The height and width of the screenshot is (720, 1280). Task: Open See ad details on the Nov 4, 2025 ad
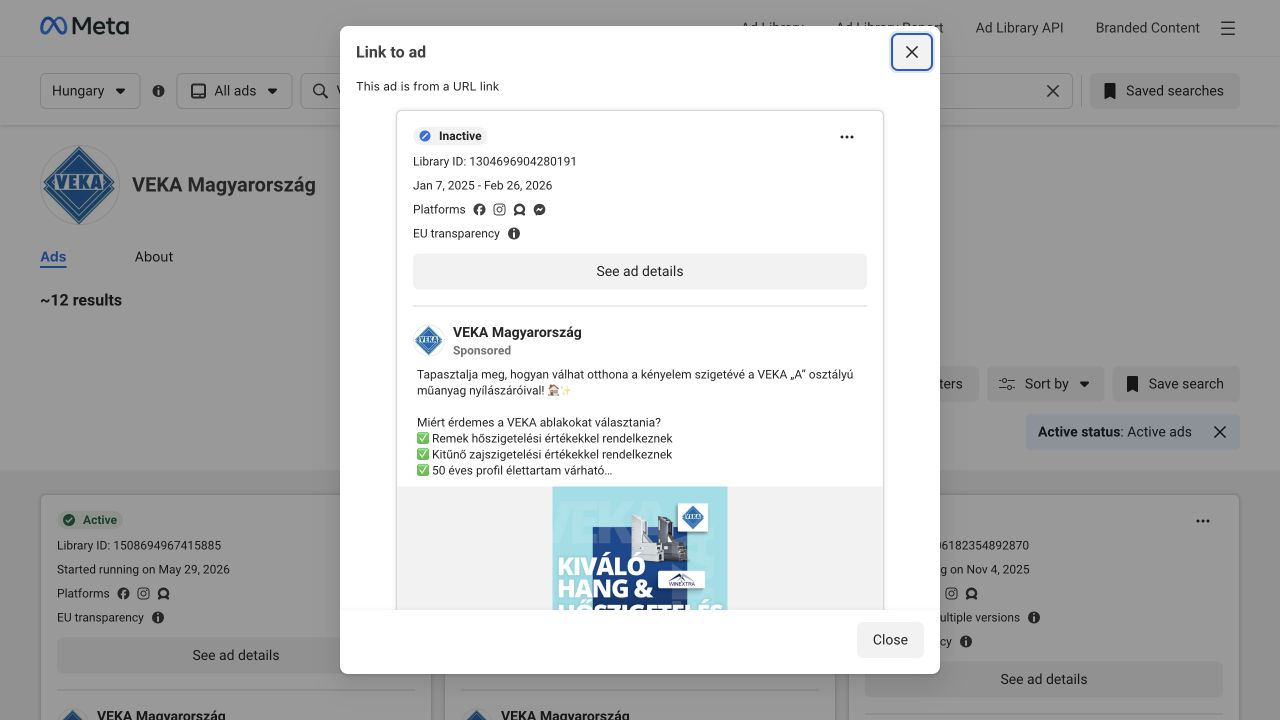pyautogui.click(x=1044, y=679)
